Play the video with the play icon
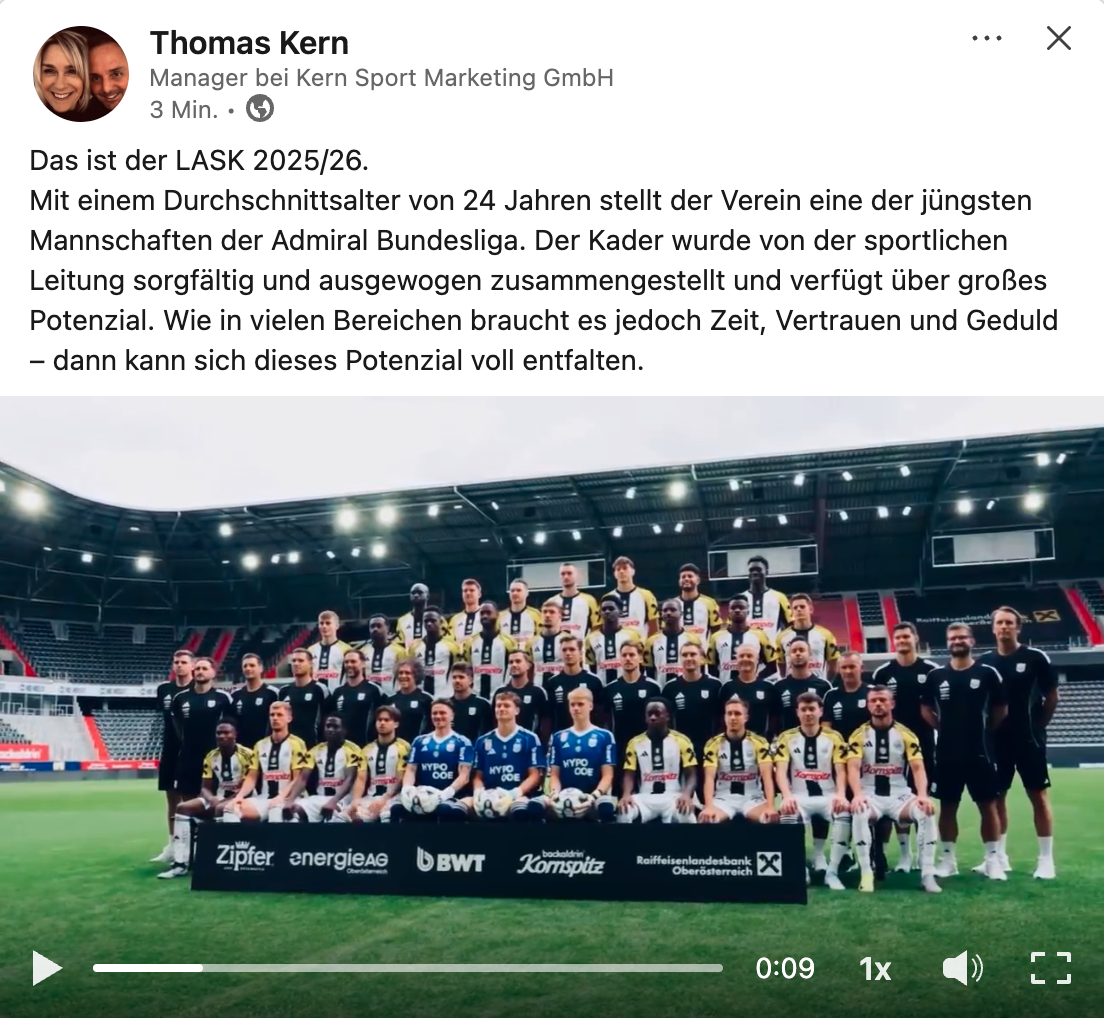 coord(47,969)
